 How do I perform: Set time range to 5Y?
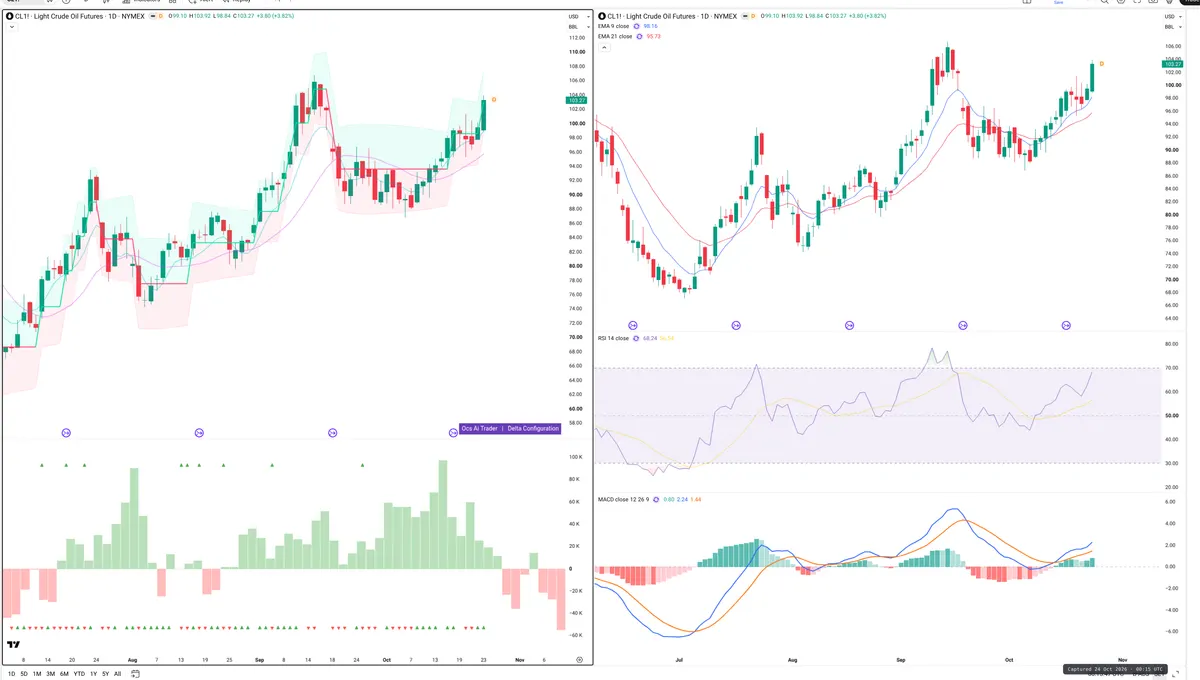[x=105, y=673]
